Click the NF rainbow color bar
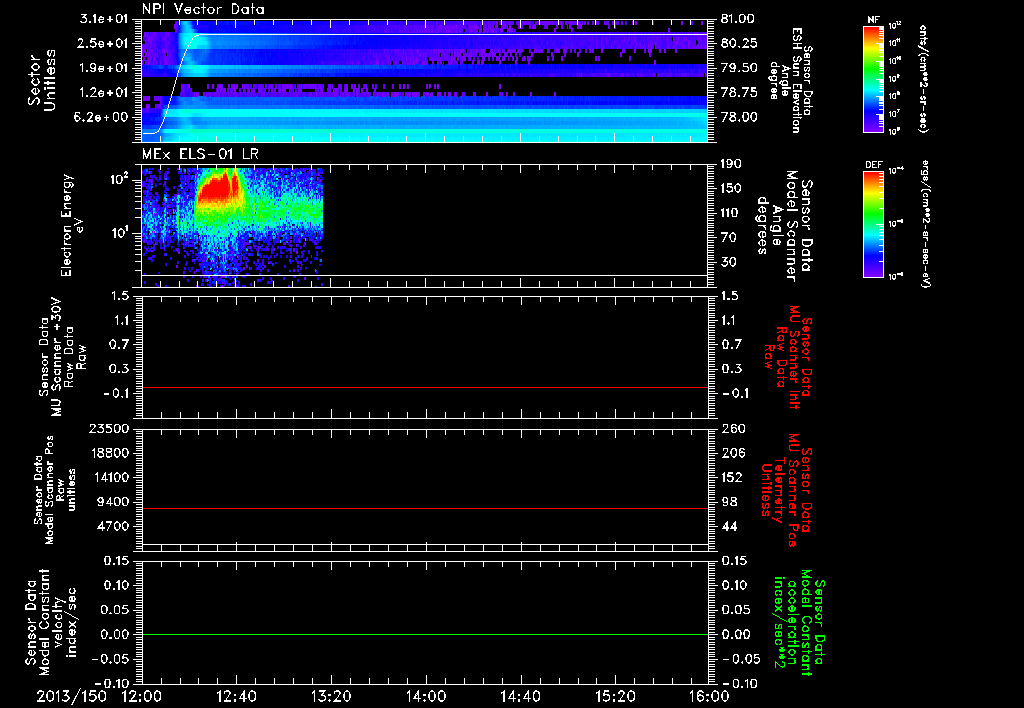 873,79
